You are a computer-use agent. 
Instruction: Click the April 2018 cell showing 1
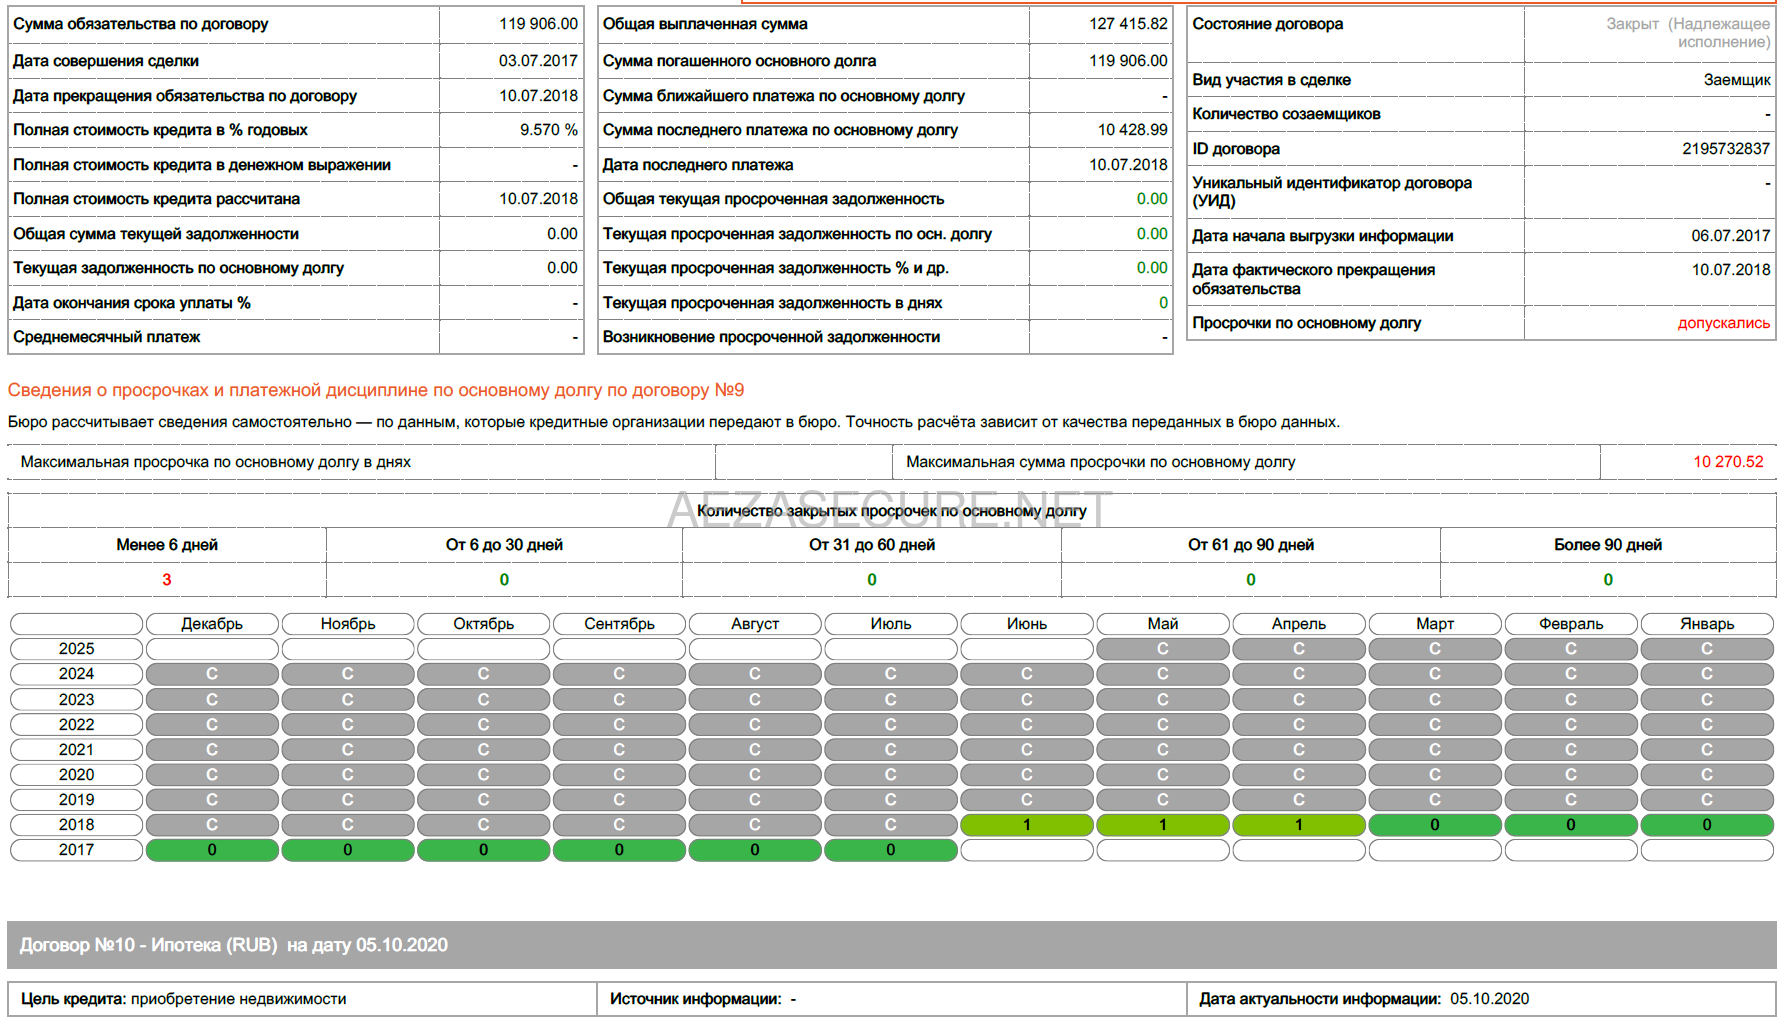[x=1299, y=825]
